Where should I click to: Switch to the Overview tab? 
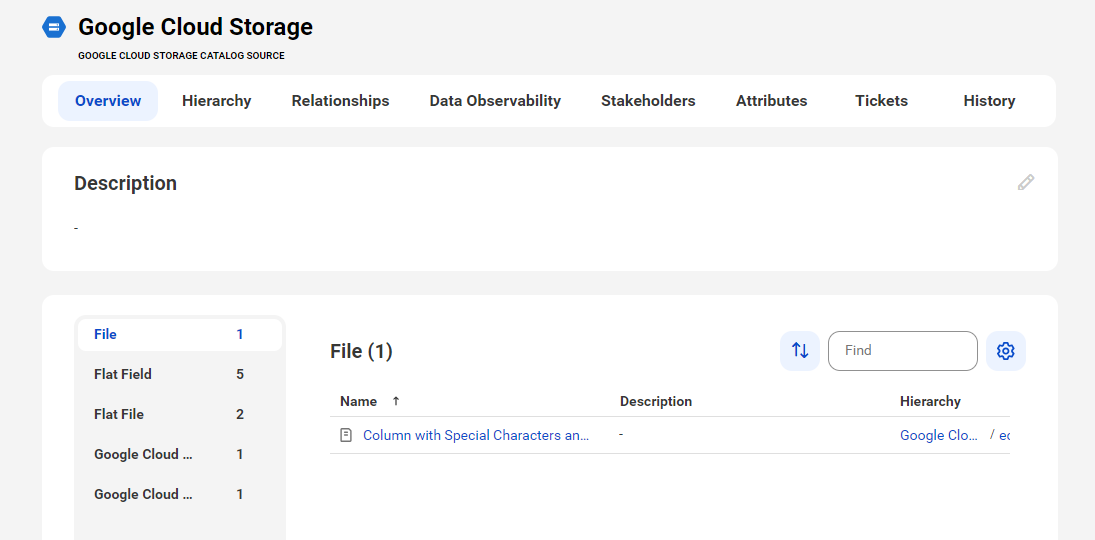[108, 101]
